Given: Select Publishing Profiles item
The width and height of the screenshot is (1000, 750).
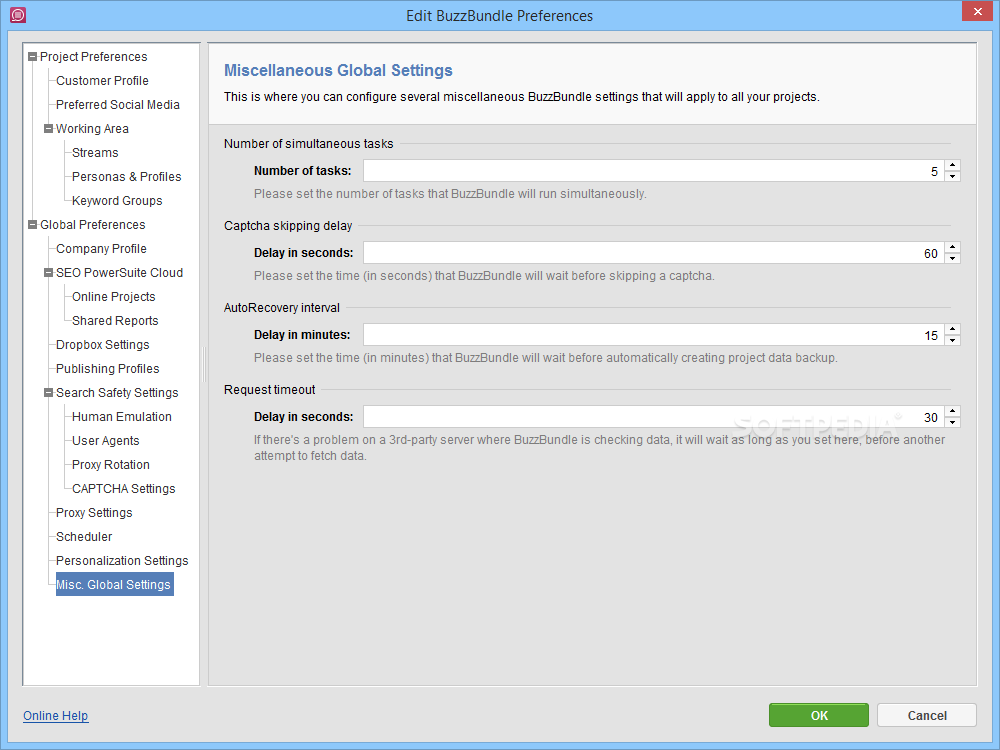Looking at the screenshot, I should point(108,369).
